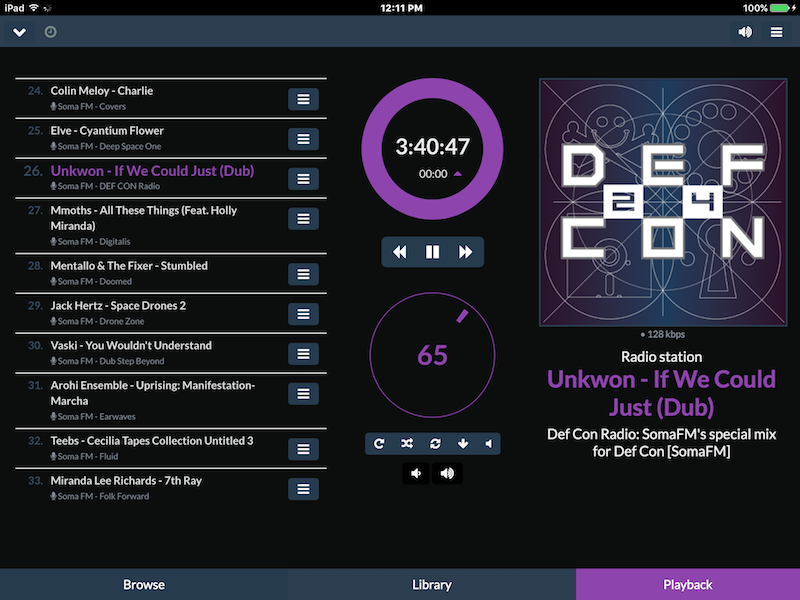Raise the volume with the volume-up button
This screenshot has height=600, width=800.
tap(447, 473)
